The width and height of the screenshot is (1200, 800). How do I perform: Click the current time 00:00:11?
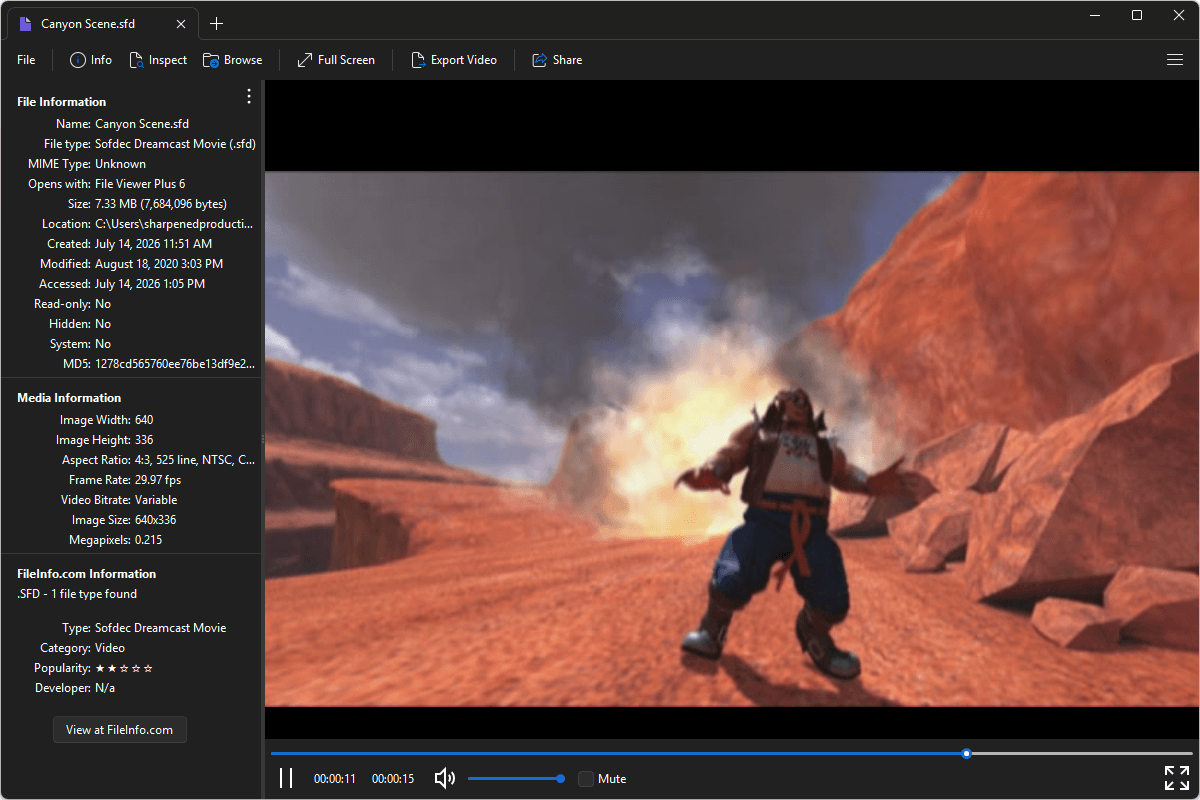pyautogui.click(x=335, y=779)
